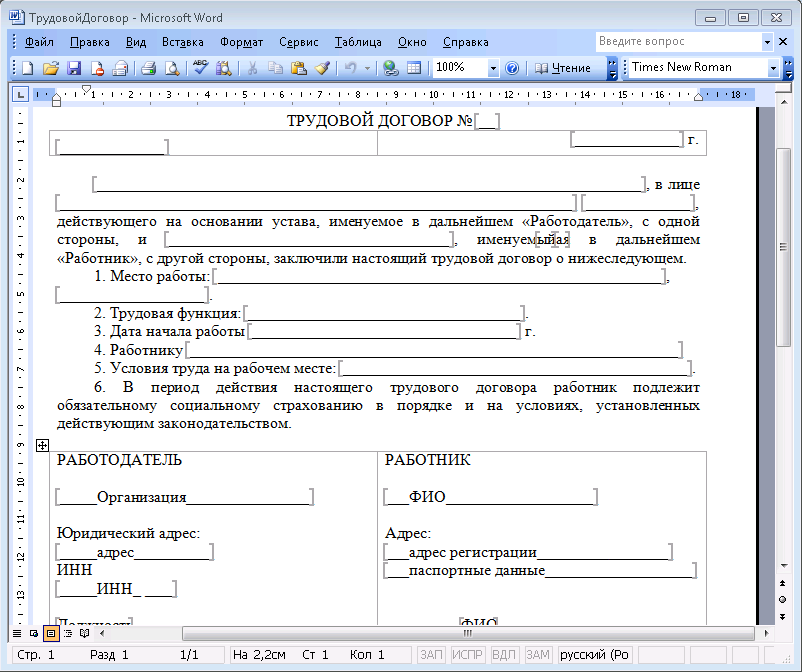
Task: Run the spelling and grammar check
Action: pos(200,68)
